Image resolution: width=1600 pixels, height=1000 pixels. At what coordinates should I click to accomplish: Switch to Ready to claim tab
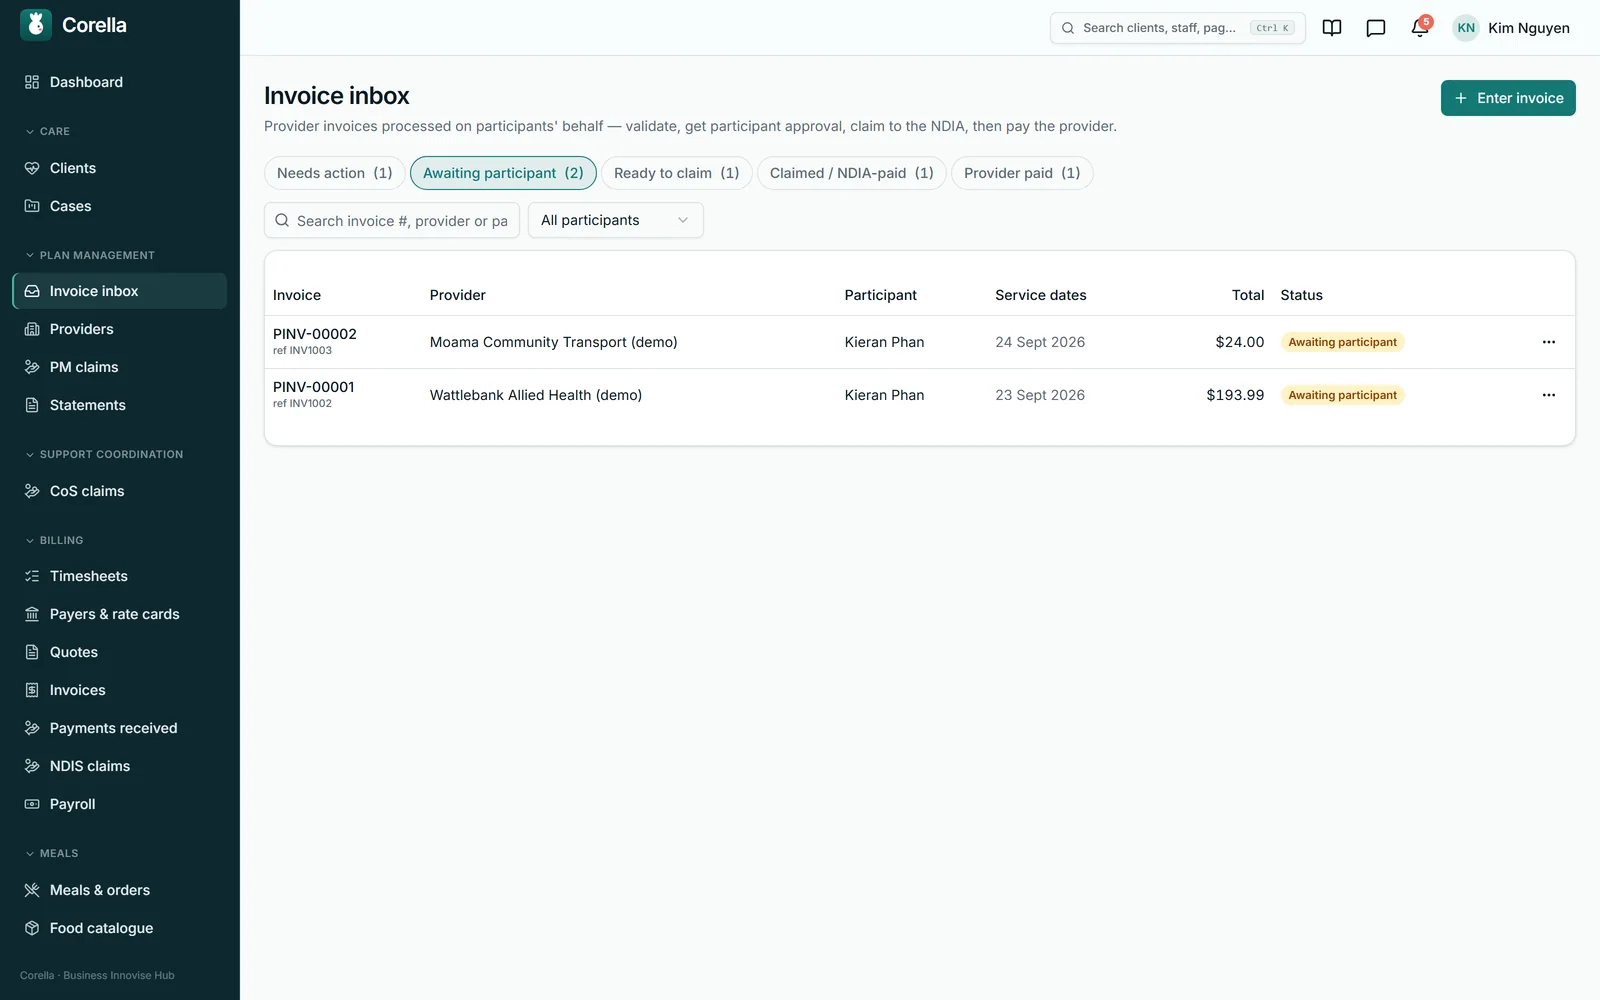(677, 173)
